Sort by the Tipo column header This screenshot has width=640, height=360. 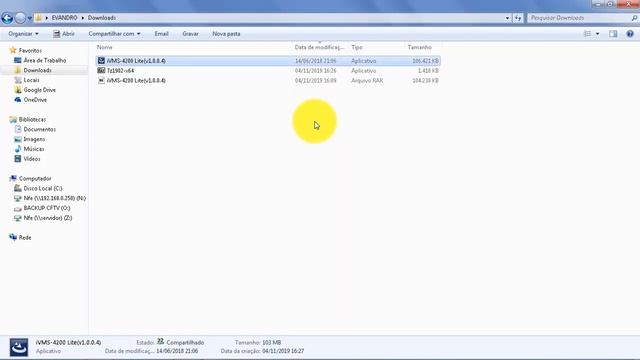(357, 47)
